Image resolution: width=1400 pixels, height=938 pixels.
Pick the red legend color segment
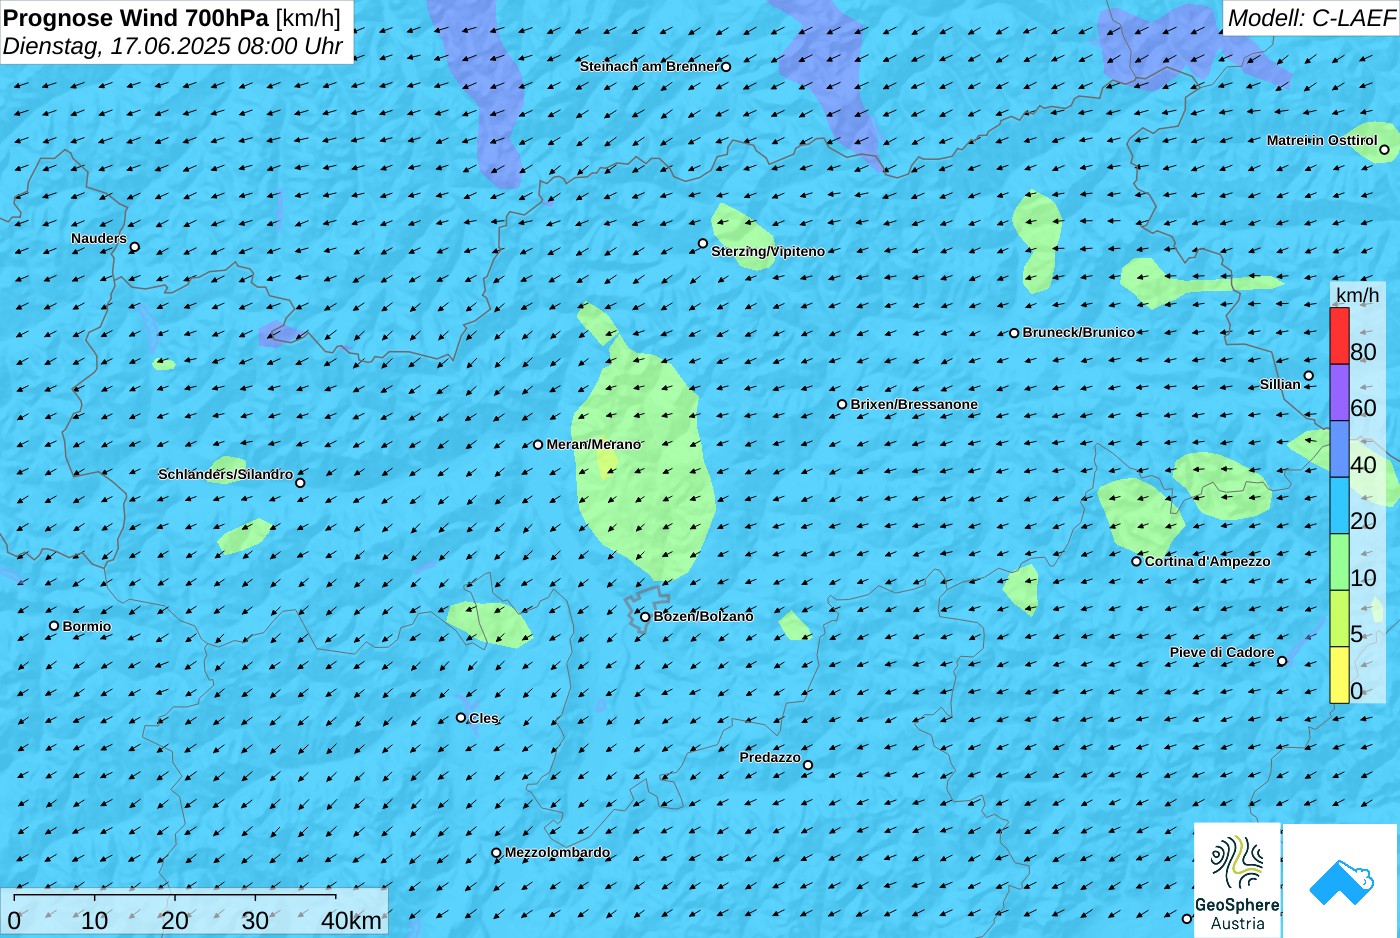tap(1339, 336)
